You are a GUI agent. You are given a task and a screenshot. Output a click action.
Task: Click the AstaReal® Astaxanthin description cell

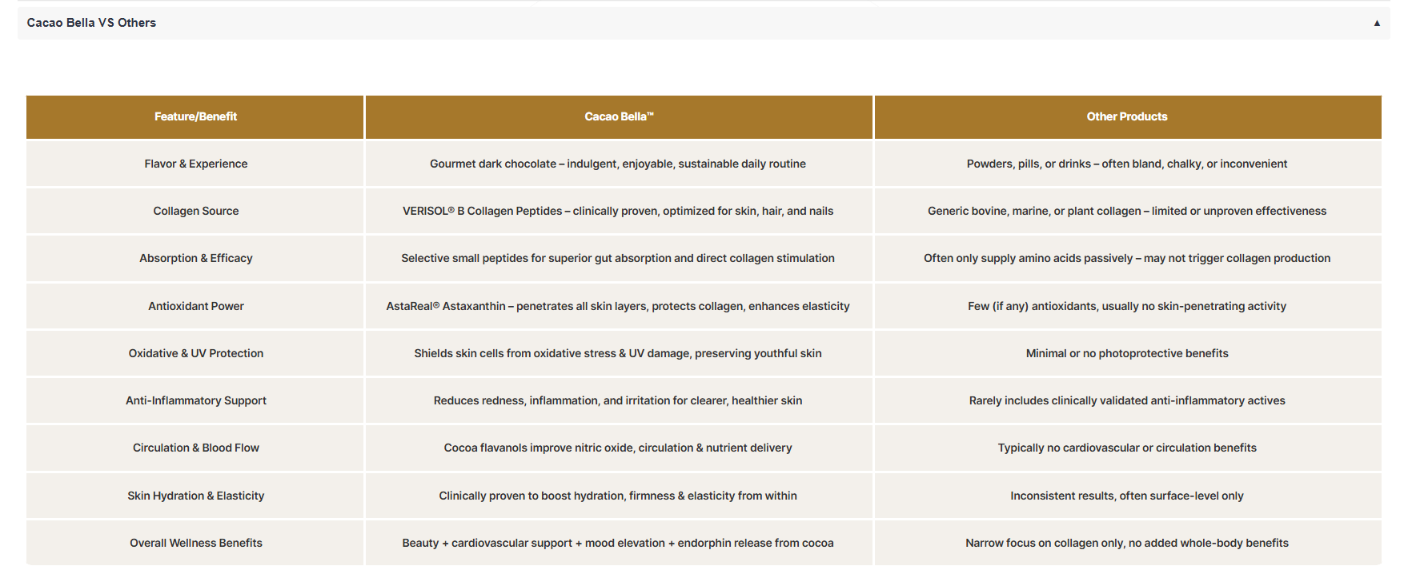point(618,306)
